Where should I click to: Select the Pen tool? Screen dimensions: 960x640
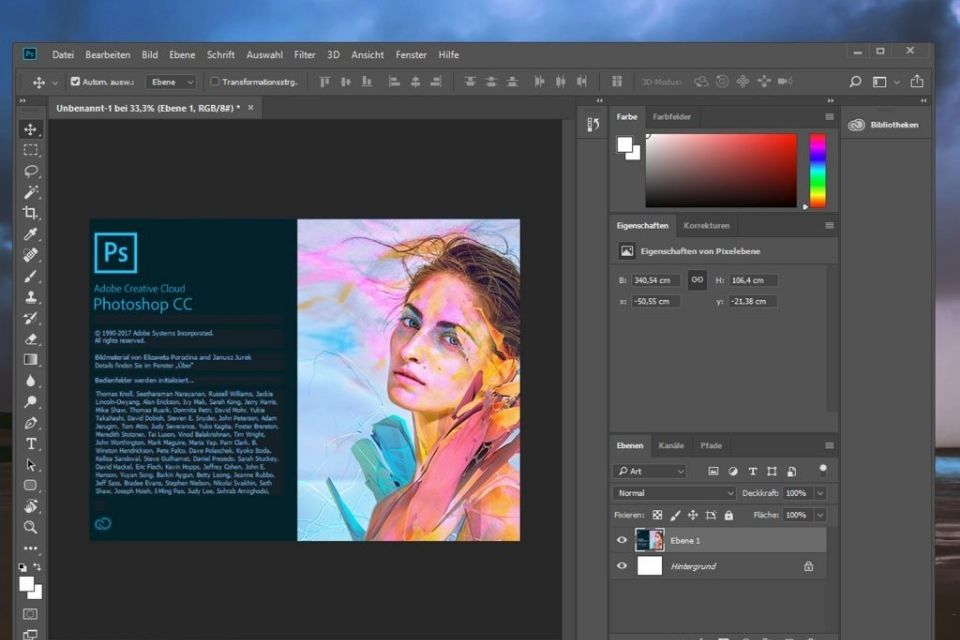click(30, 423)
